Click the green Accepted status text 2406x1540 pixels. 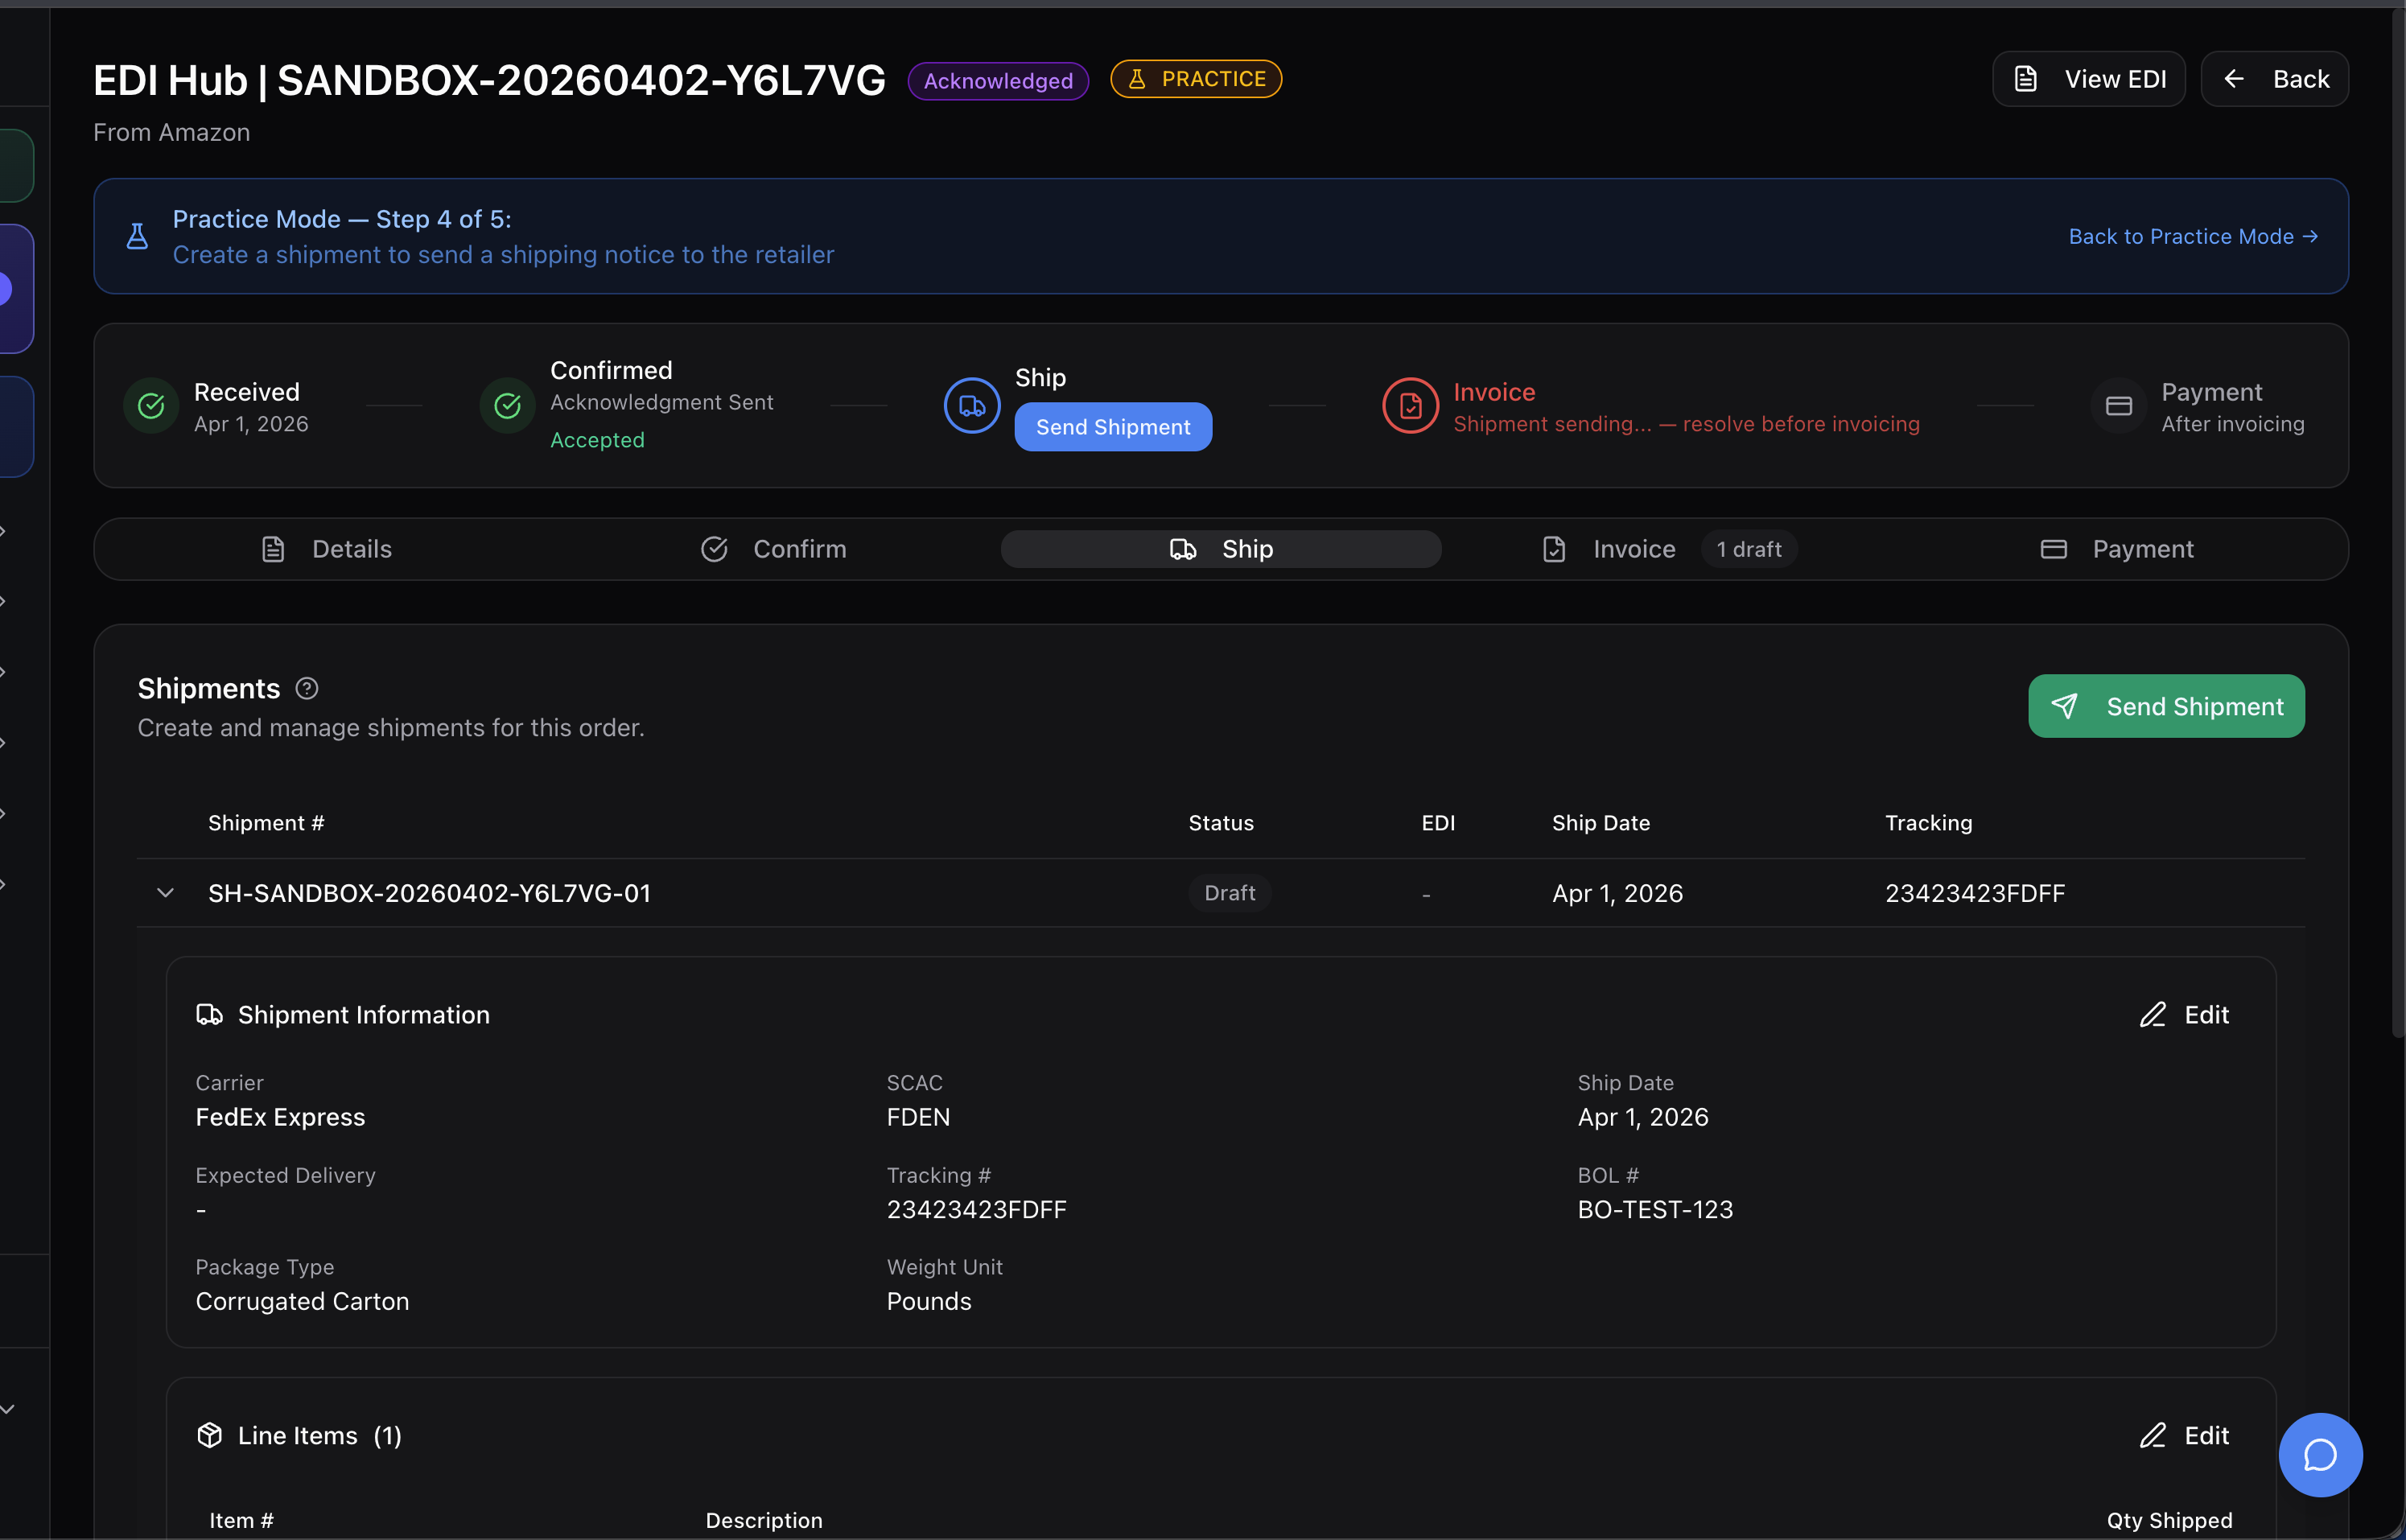[597, 440]
